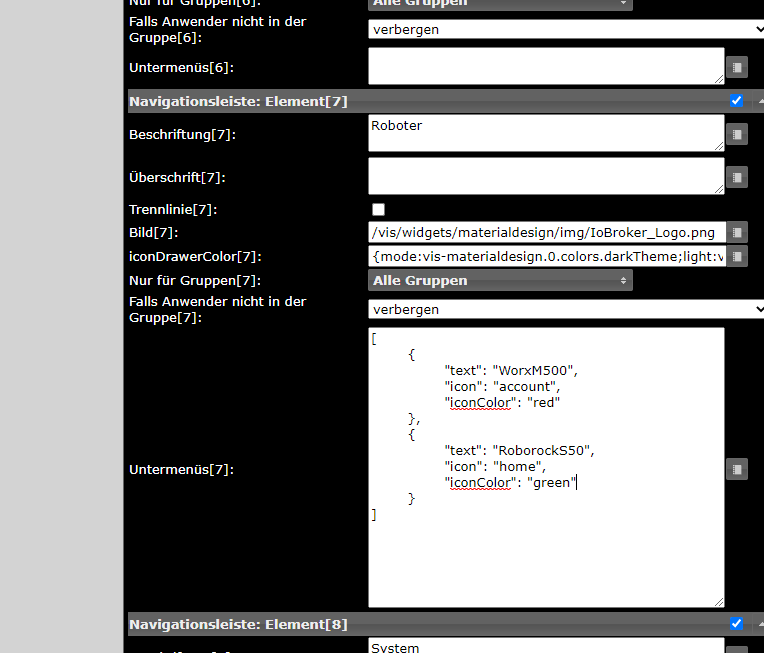Click the Beschriftung[7] field containing Roboter
Image resolution: width=764 pixels, height=653 pixels.
[x=546, y=133]
